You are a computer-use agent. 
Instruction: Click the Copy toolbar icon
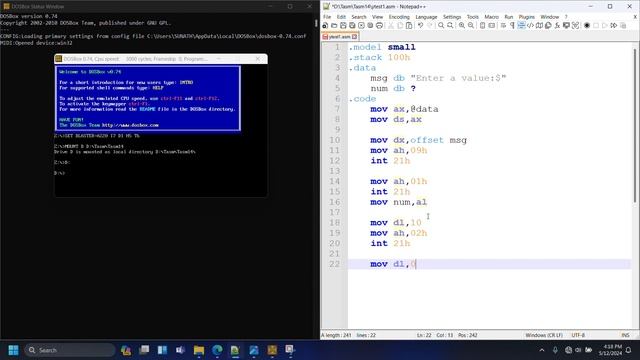(x=400, y=25)
